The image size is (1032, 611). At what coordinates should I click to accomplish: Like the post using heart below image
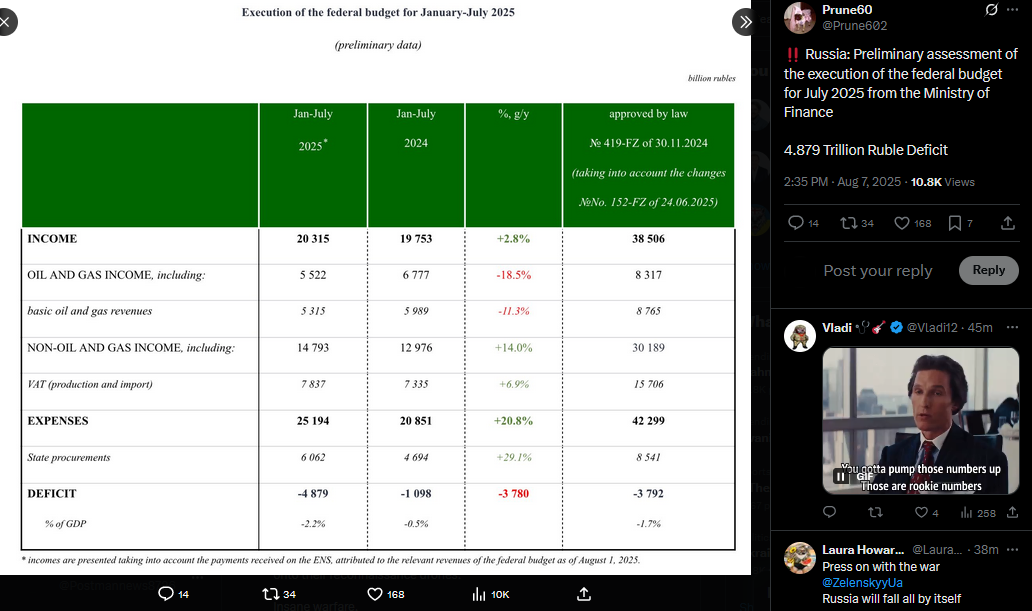click(386, 594)
